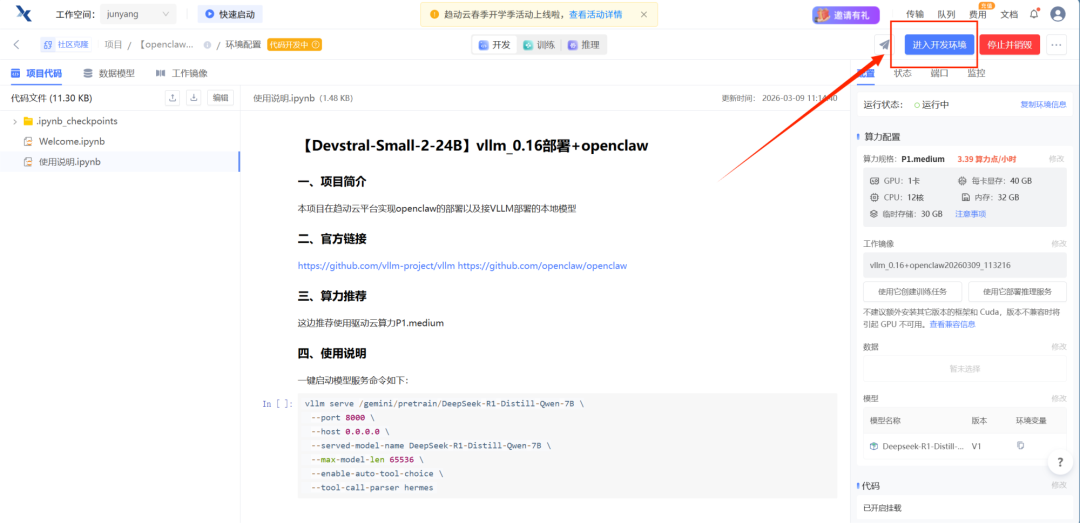Click the platform logo in top-left corner

click(24, 13)
